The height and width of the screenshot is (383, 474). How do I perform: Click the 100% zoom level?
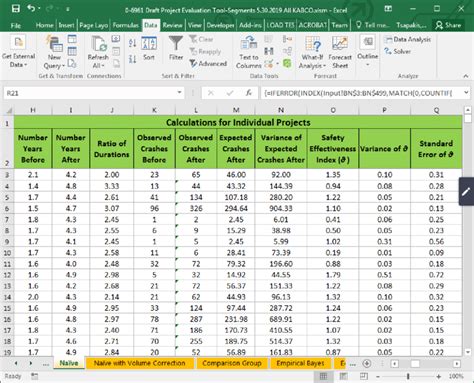click(x=456, y=376)
